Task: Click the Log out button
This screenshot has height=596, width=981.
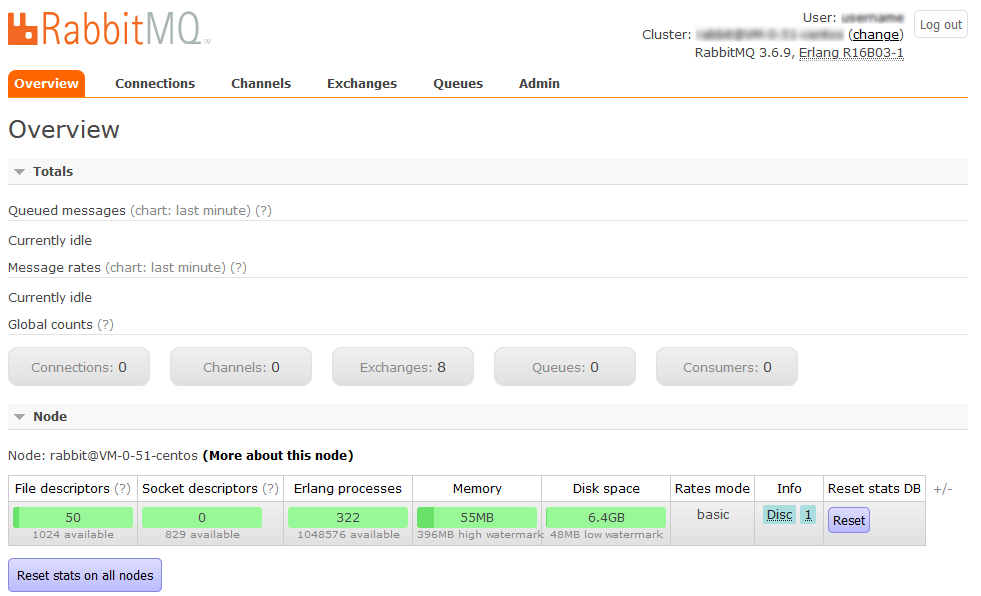Action: (940, 24)
